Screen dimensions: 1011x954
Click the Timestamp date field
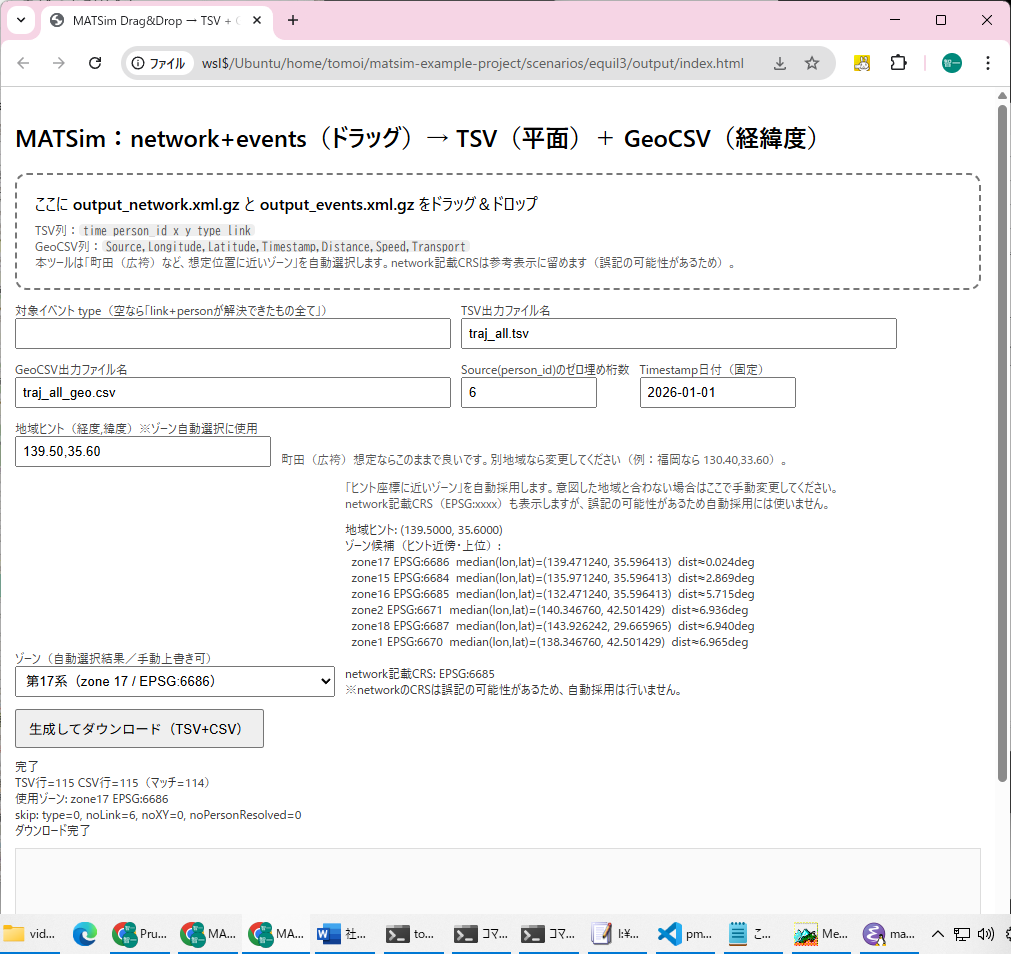pos(717,393)
